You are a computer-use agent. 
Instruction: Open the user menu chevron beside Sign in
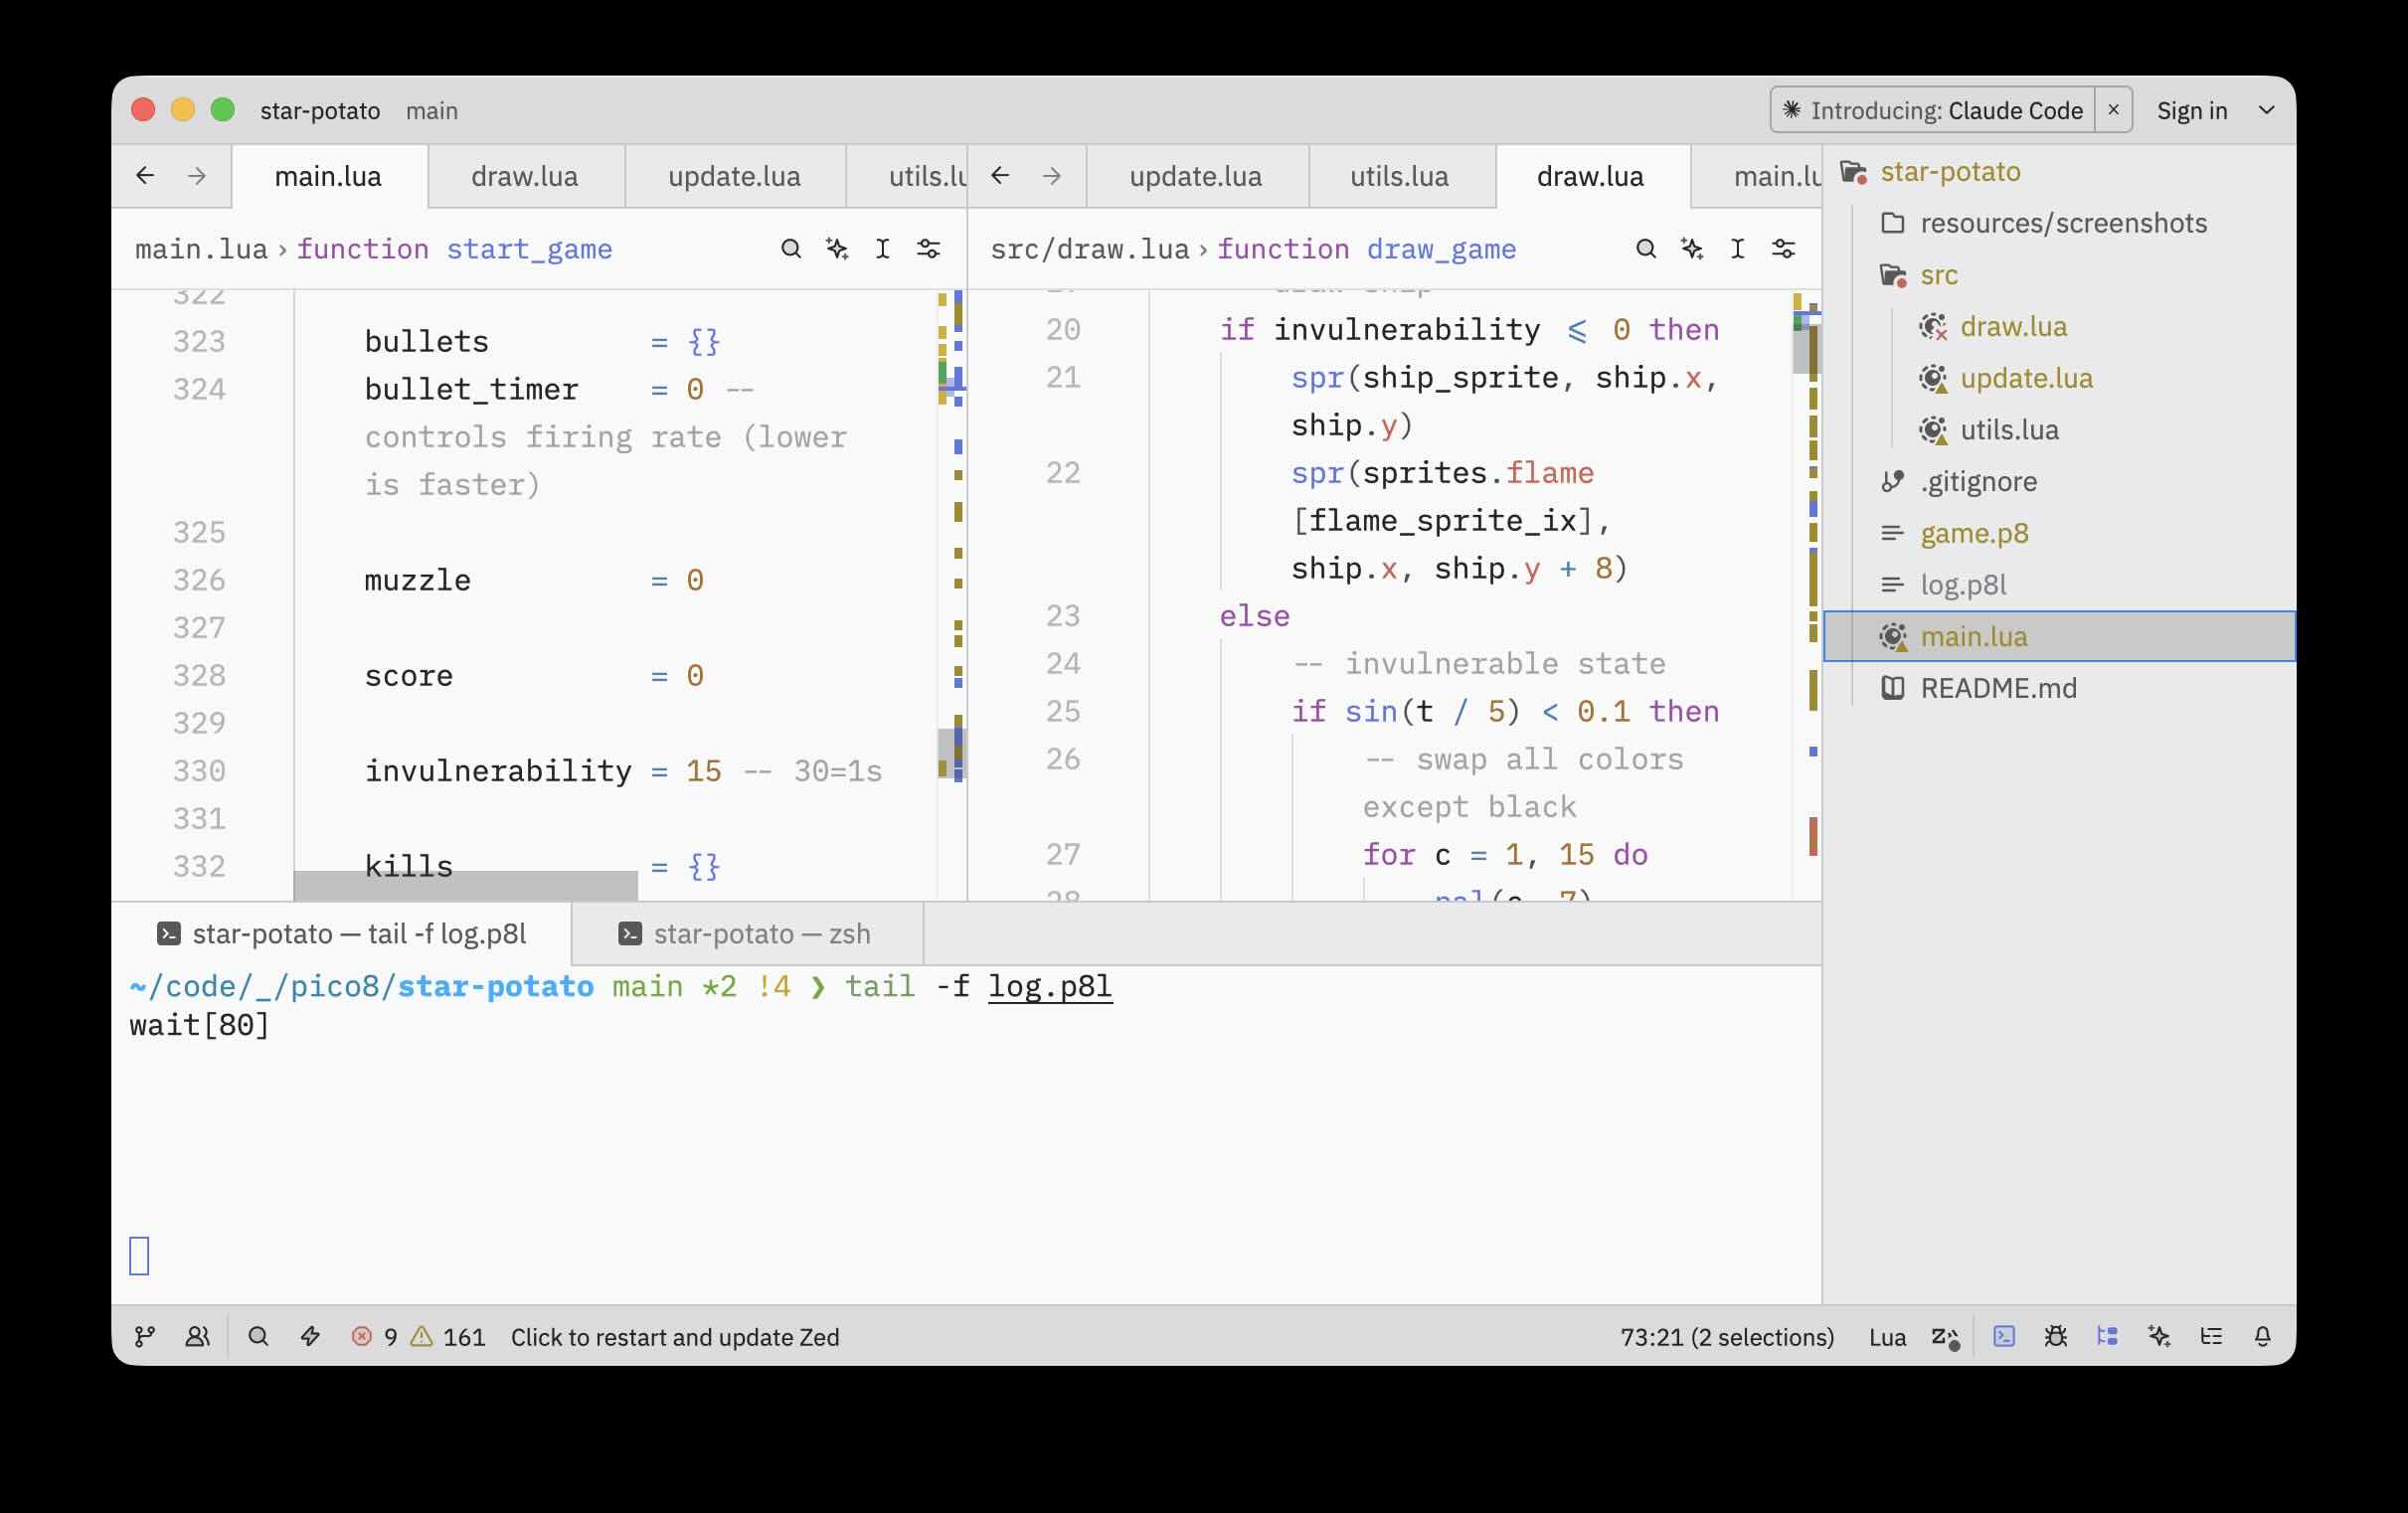2266,110
